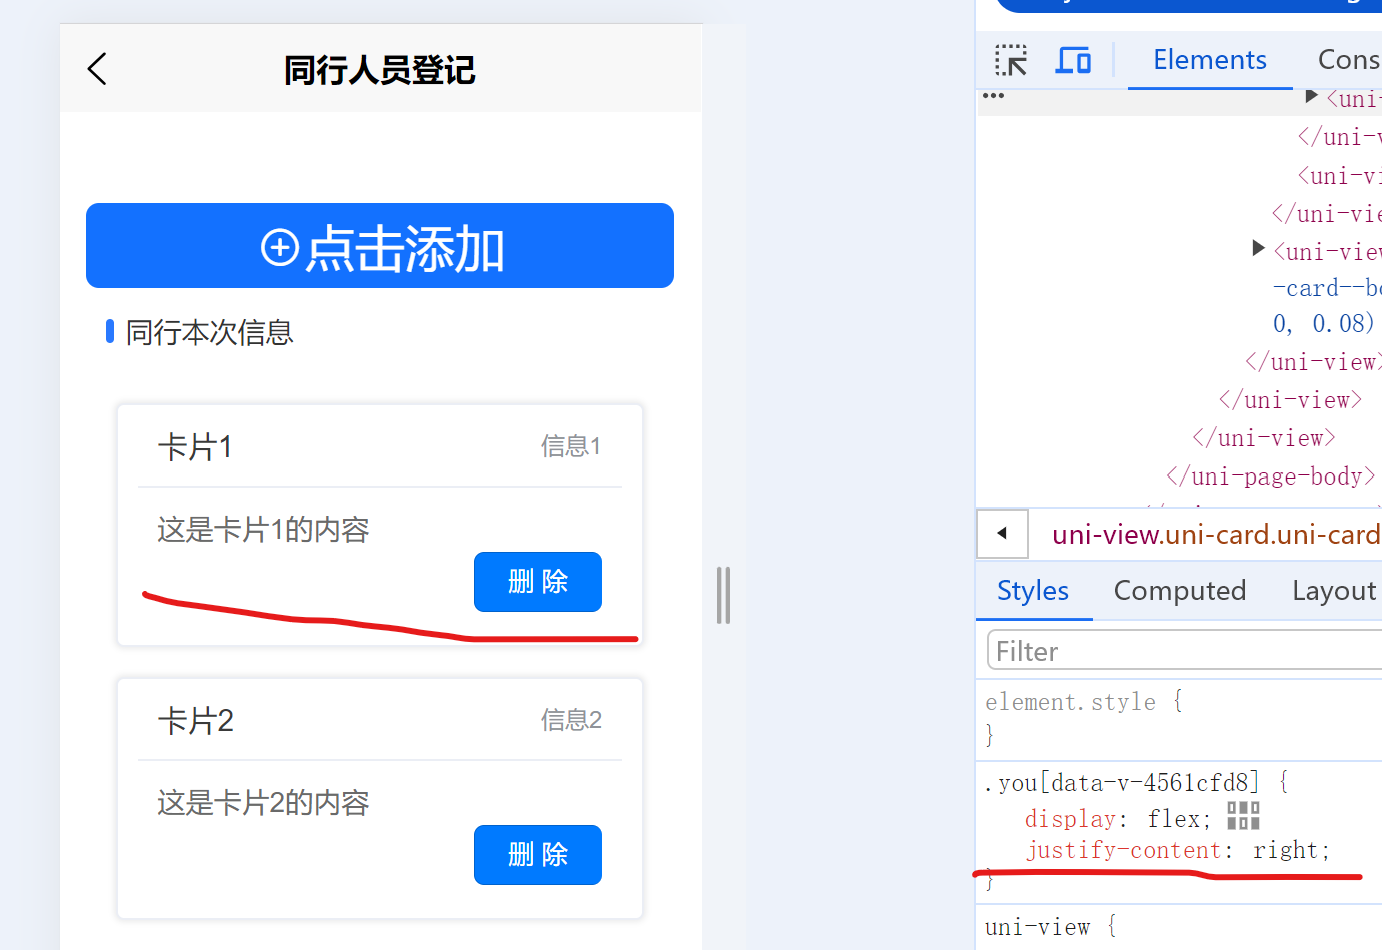Click the 同行人员登记 page title
The width and height of the screenshot is (1382, 950).
pyautogui.click(x=380, y=70)
